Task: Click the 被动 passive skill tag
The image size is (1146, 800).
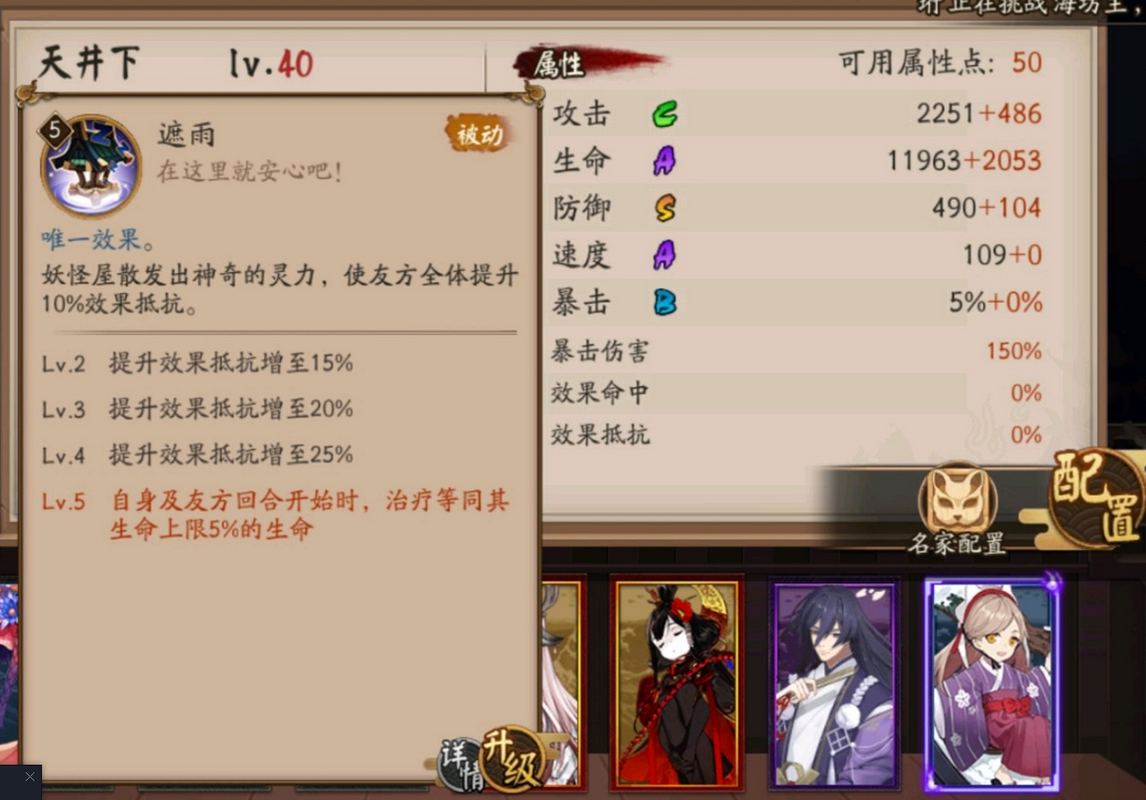Action: (479, 134)
